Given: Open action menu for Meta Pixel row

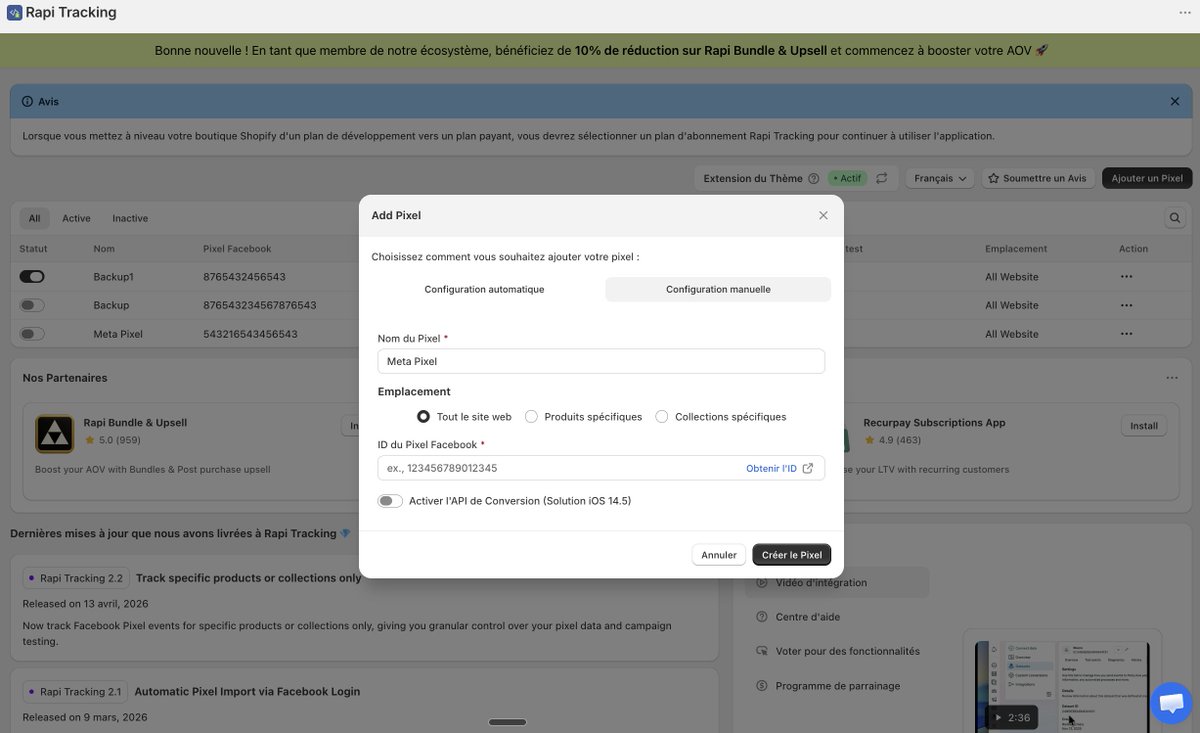Looking at the screenshot, I should 1127,334.
